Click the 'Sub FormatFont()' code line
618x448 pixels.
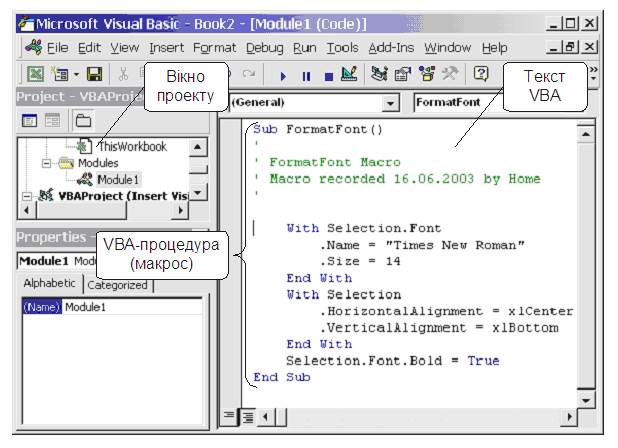coord(318,129)
